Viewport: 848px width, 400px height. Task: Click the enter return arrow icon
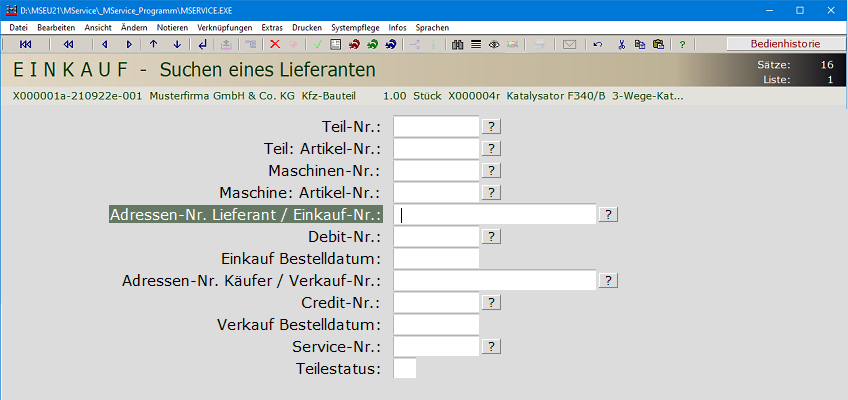(x=204, y=44)
